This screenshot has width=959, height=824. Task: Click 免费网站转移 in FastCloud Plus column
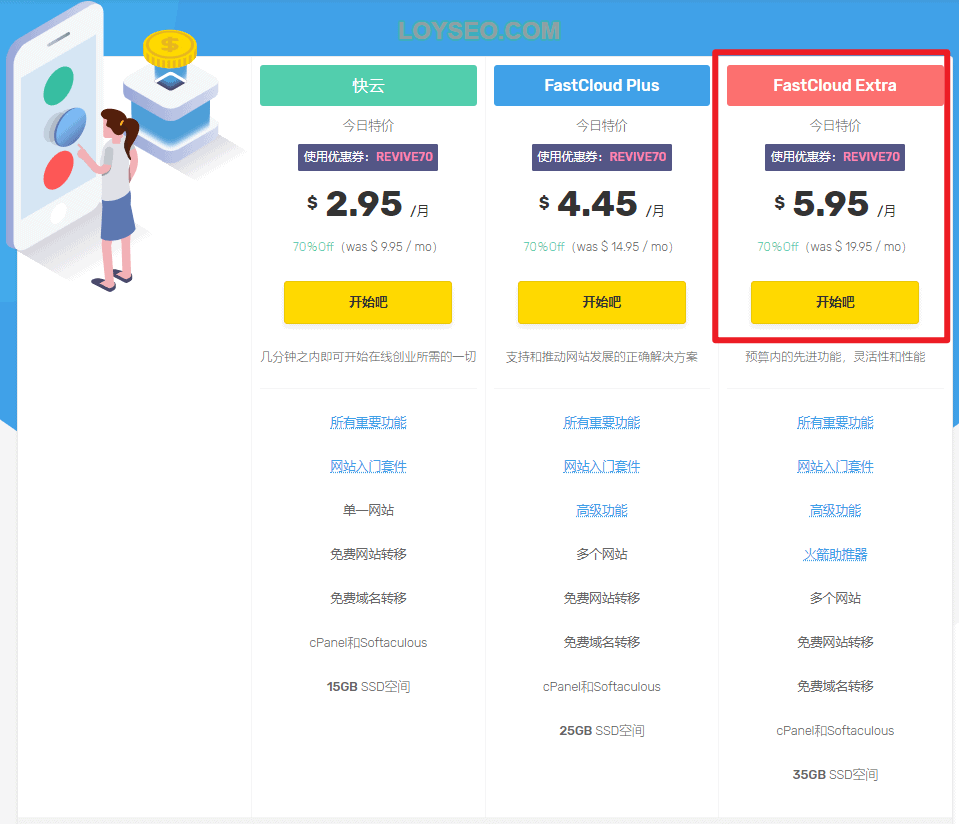pyautogui.click(x=602, y=598)
